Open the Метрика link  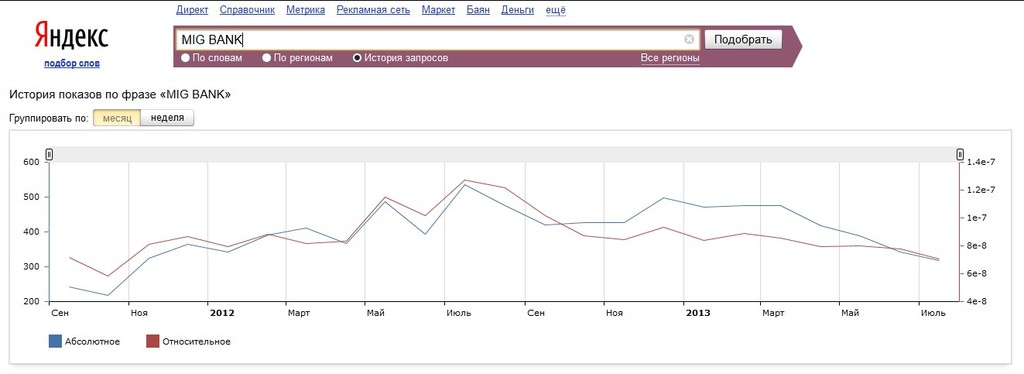[306, 10]
